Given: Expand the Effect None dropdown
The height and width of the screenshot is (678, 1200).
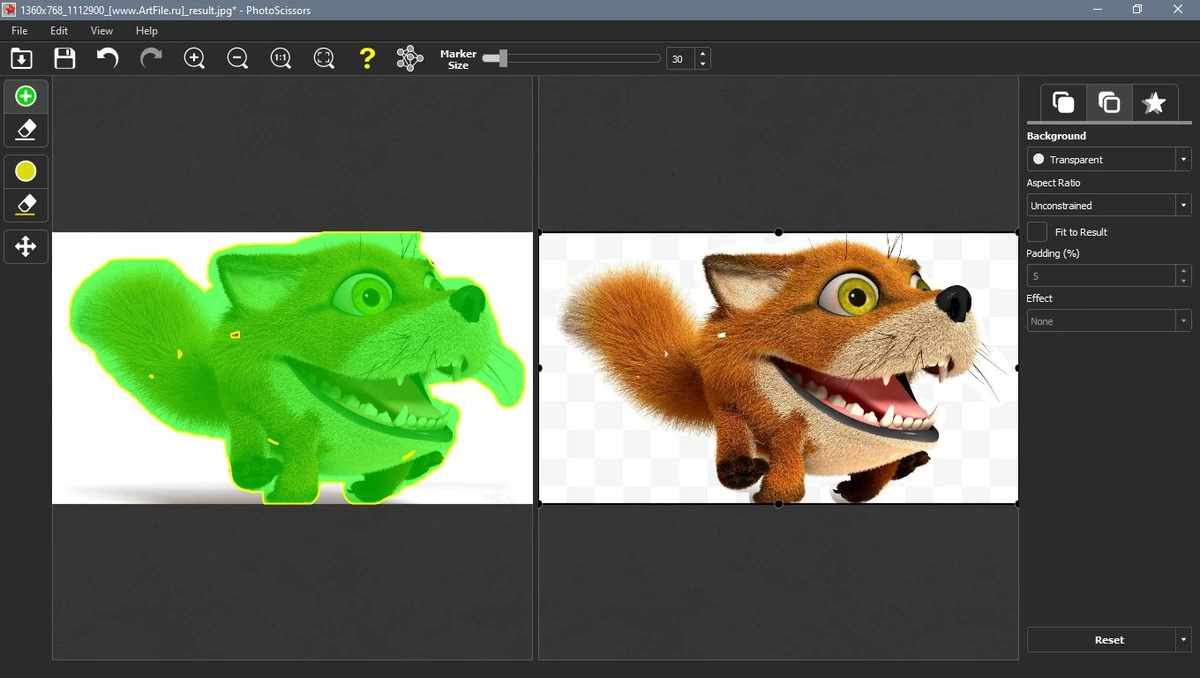Looking at the screenshot, I should tap(1183, 321).
